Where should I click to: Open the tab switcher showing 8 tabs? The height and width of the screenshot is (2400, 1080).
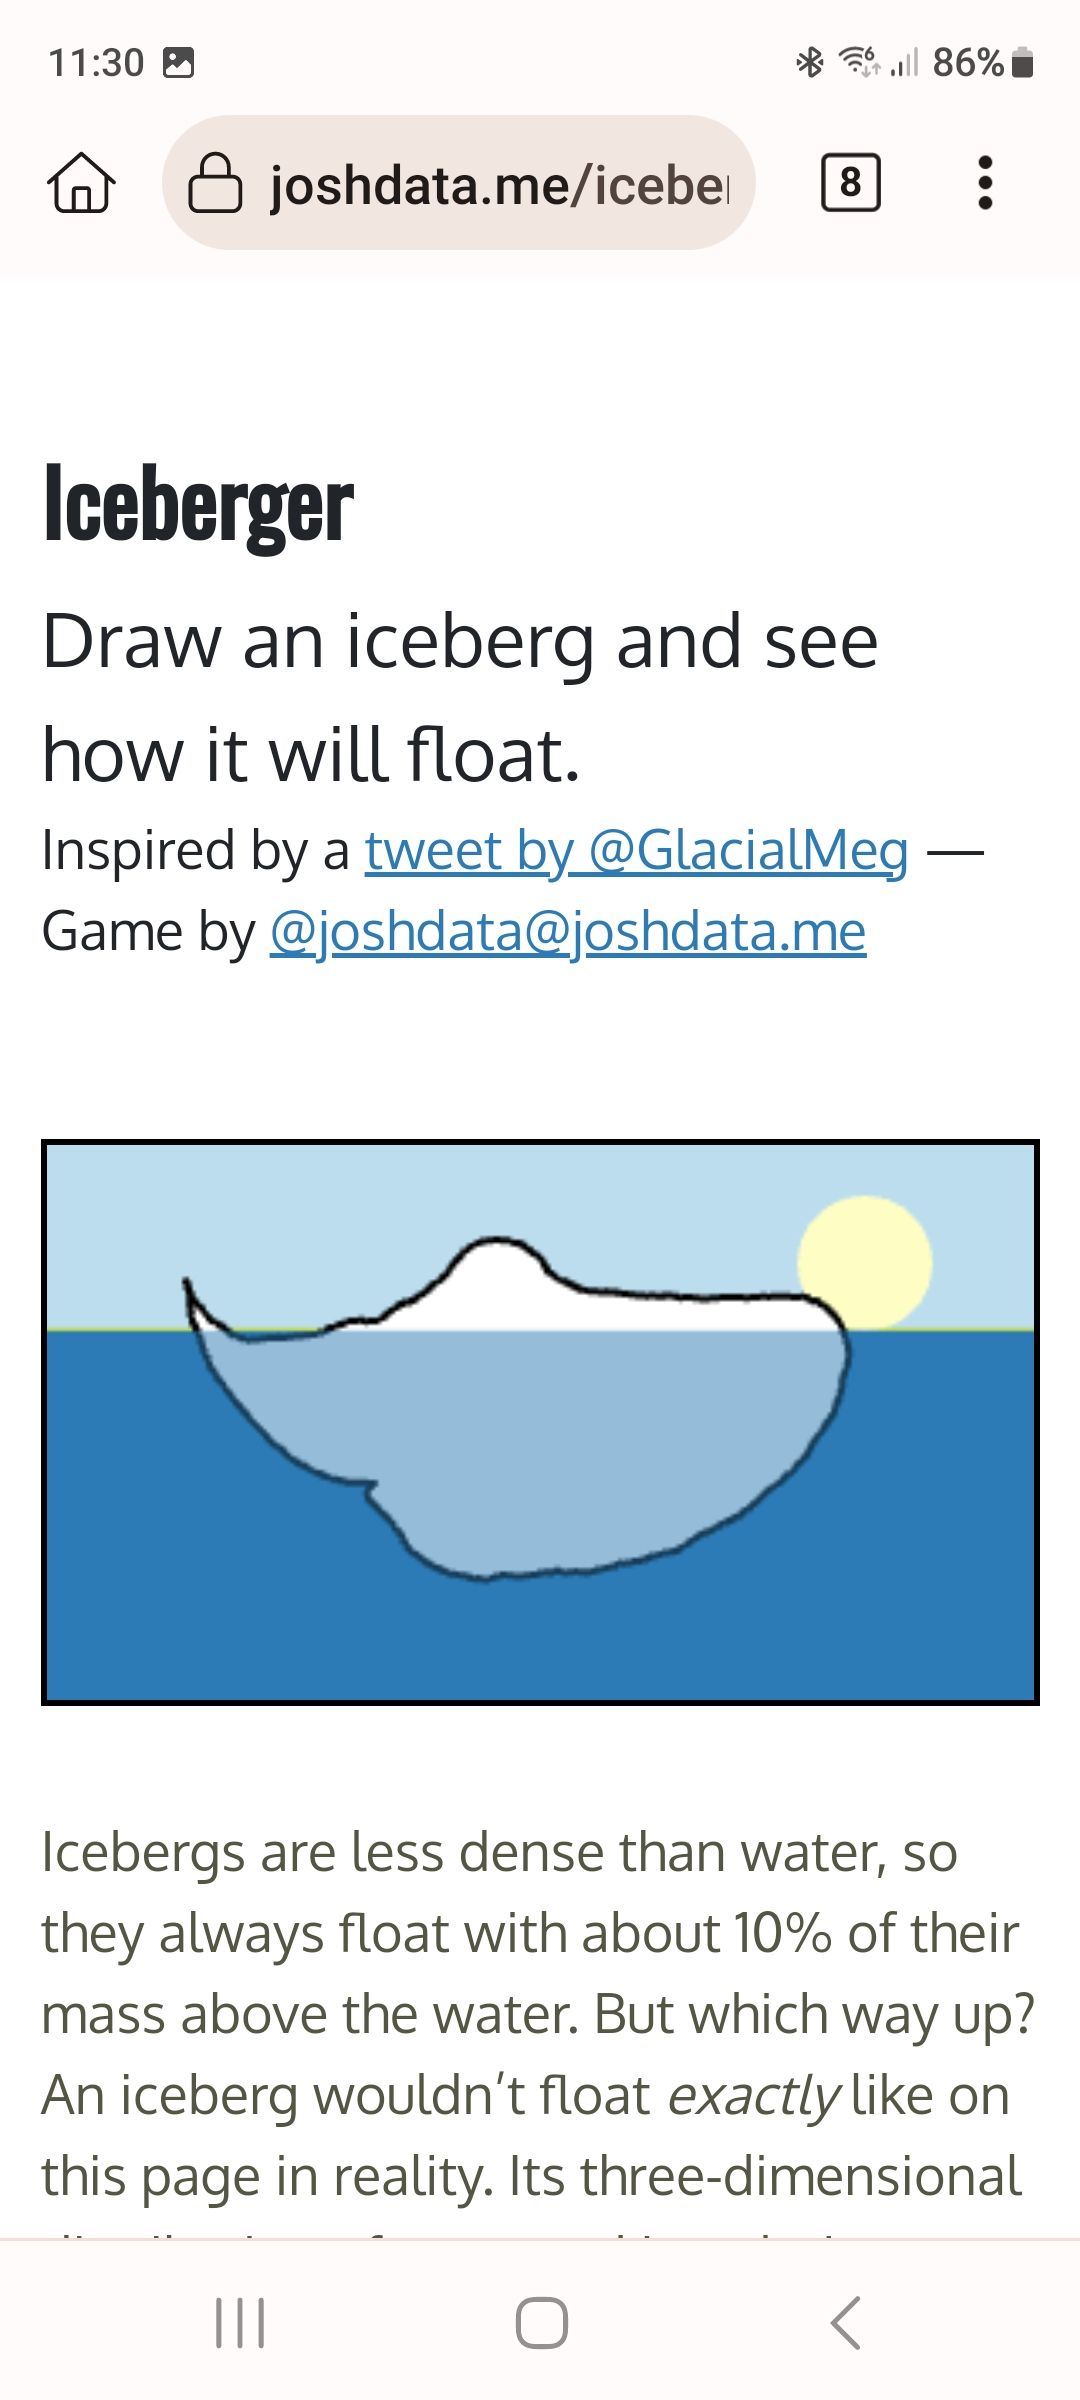point(850,183)
